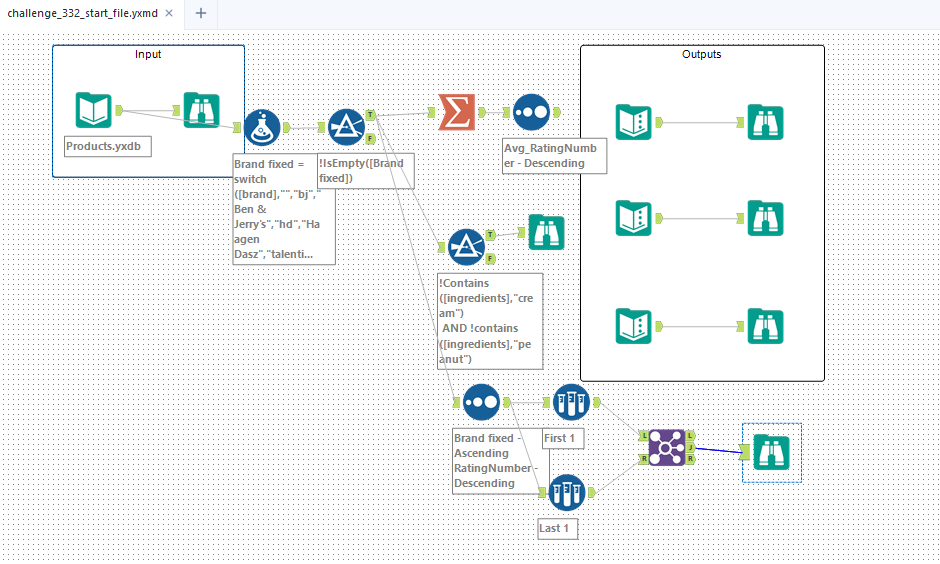Select the Sample tool labeled Last 1
This screenshot has height=564, width=940.
coord(567,493)
